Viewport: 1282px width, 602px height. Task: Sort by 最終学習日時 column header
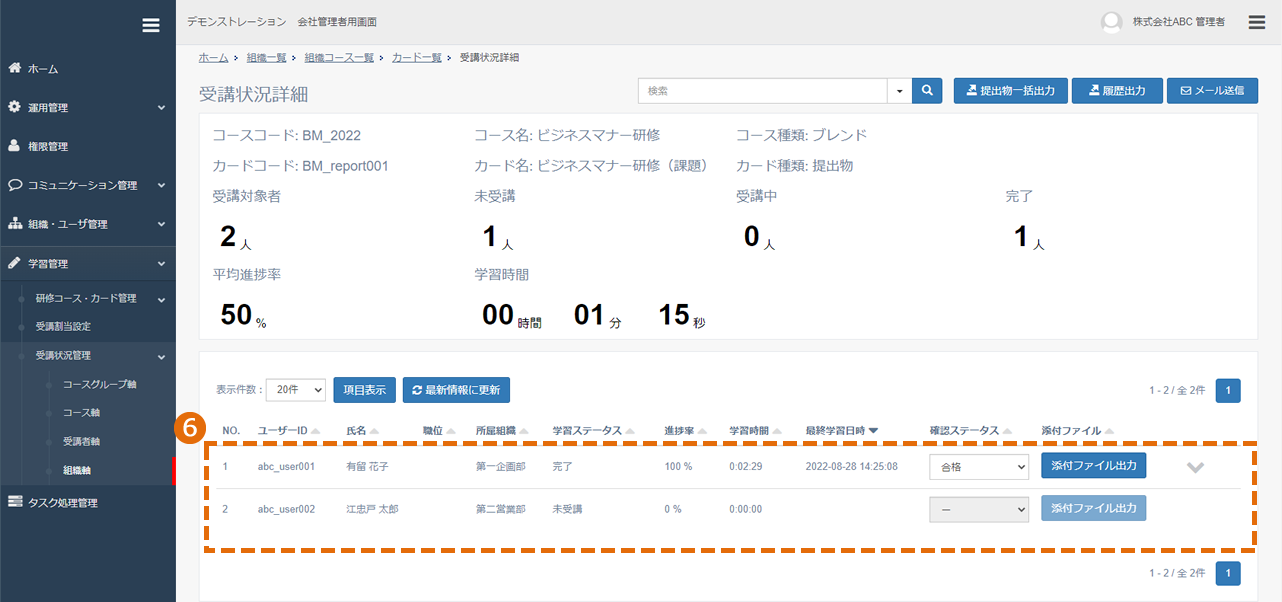[x=842, y=431]
